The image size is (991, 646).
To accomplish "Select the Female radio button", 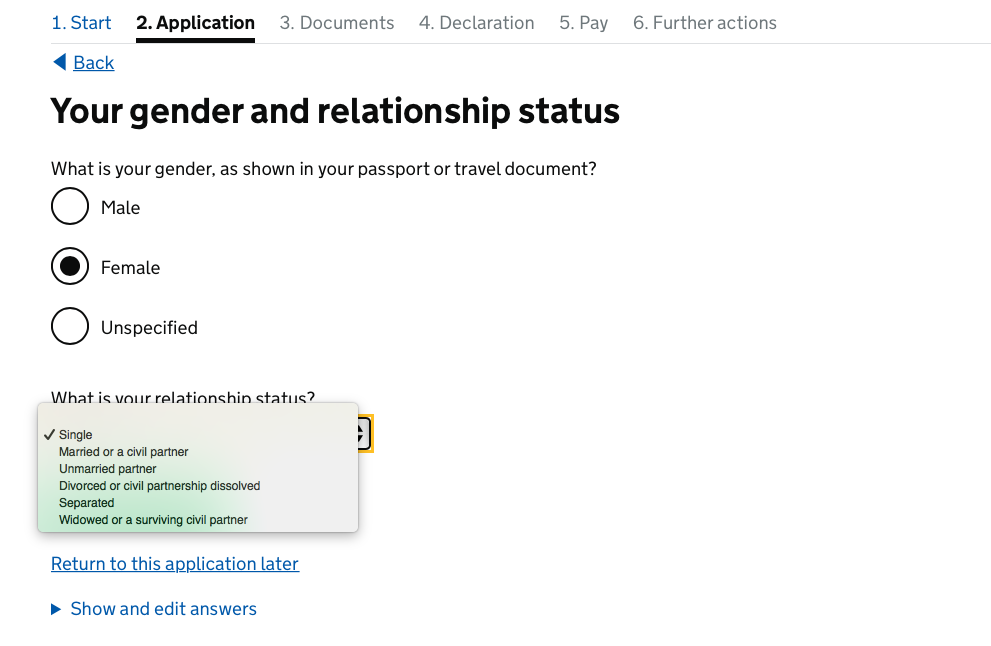I will pos(70,266).
